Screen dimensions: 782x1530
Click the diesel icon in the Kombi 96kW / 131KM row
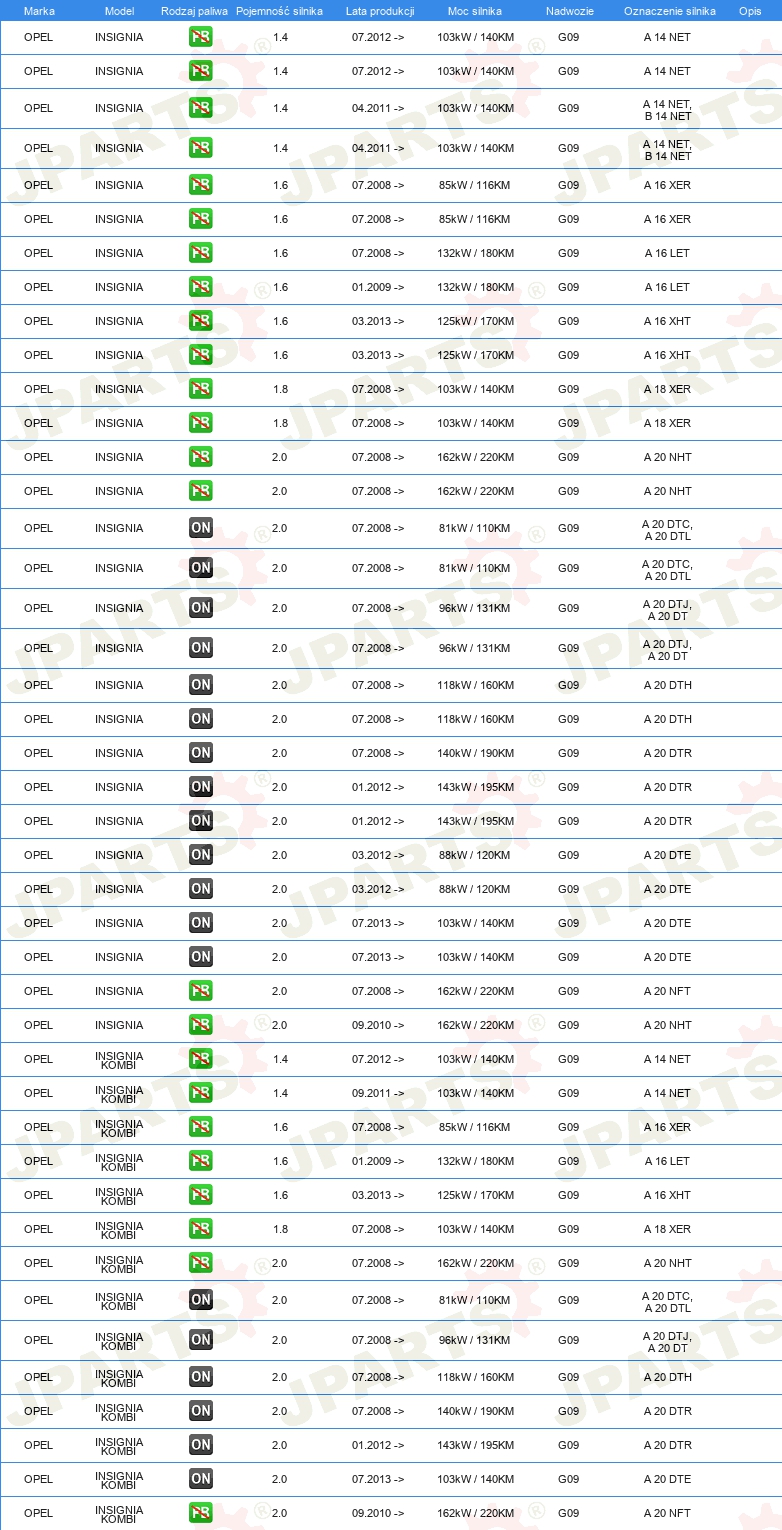click(201, 1340)
